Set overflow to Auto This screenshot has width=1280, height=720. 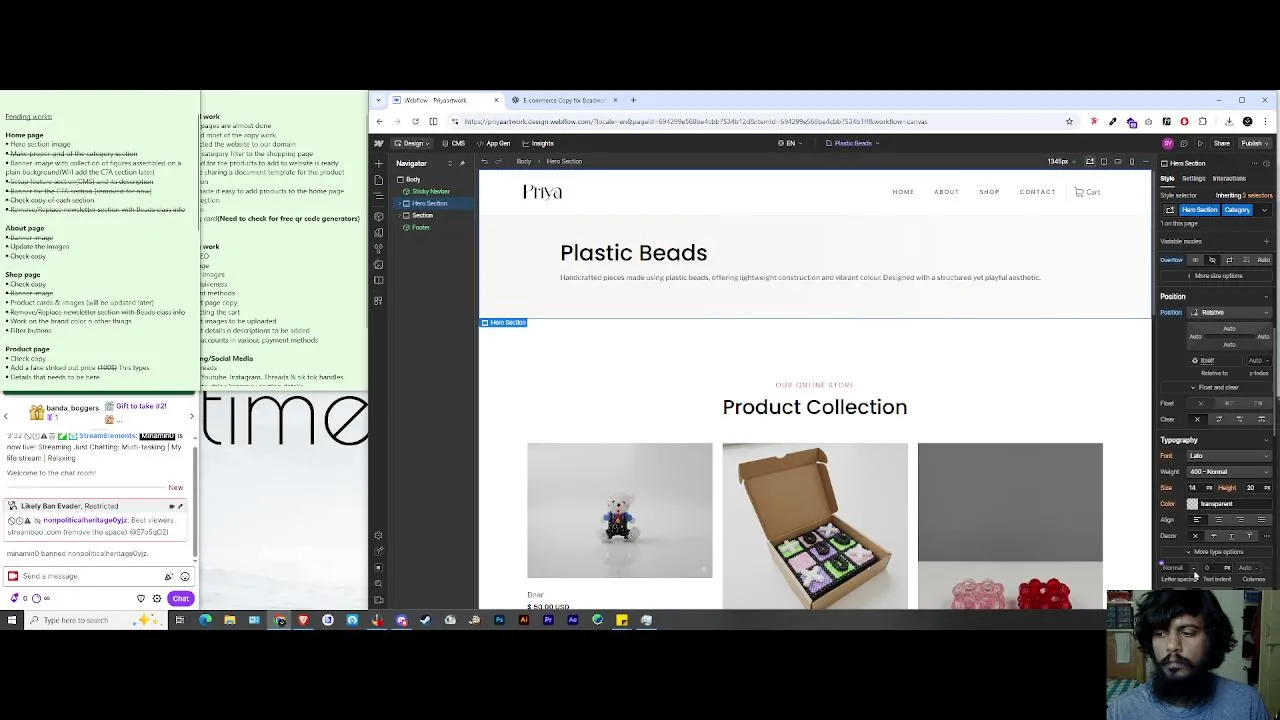1263,260
